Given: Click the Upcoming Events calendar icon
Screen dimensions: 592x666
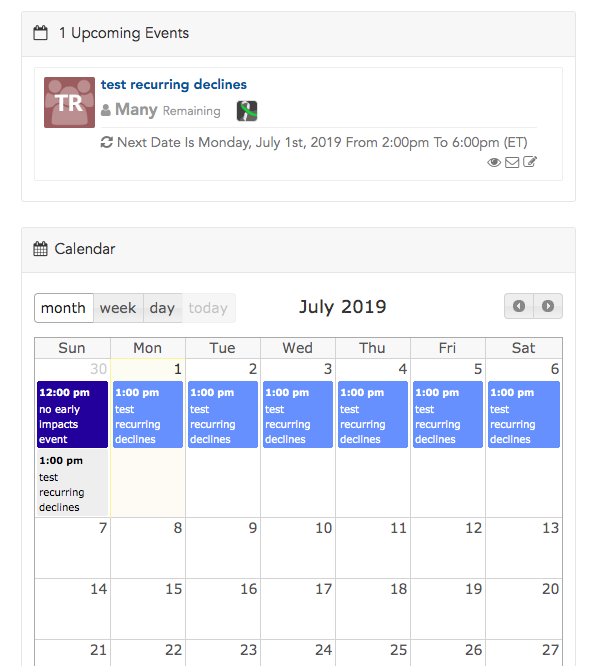Looking at the screenshot, I should click(x=40, y=33).
